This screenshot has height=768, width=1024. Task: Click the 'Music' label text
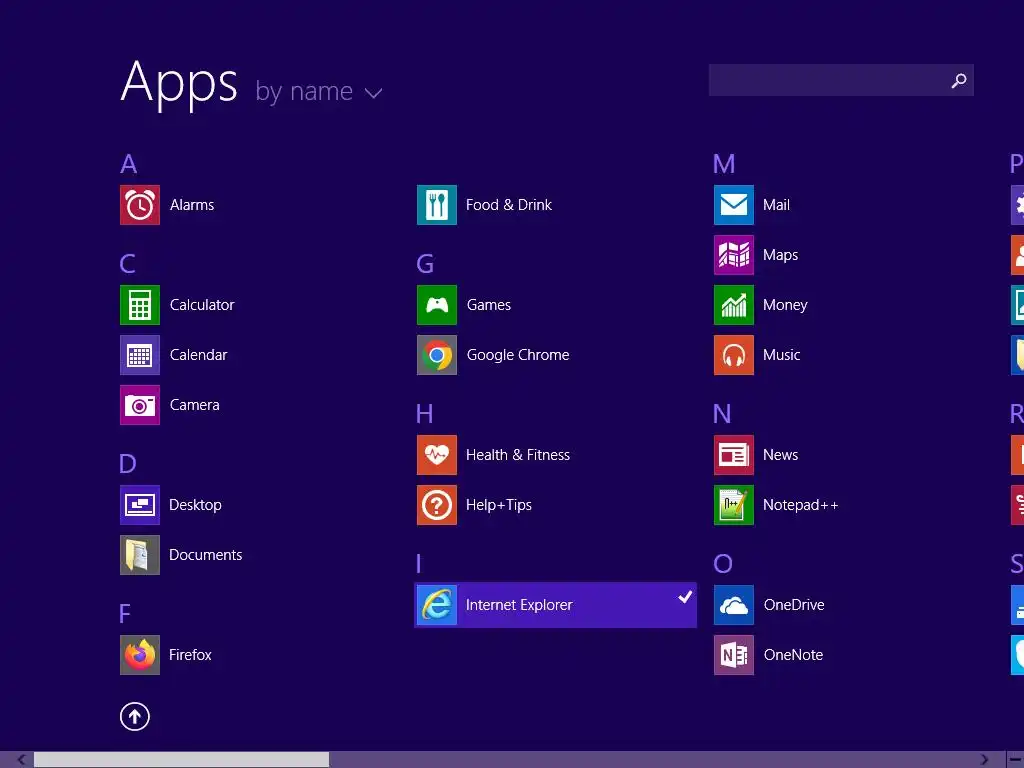tap(782, 355)
